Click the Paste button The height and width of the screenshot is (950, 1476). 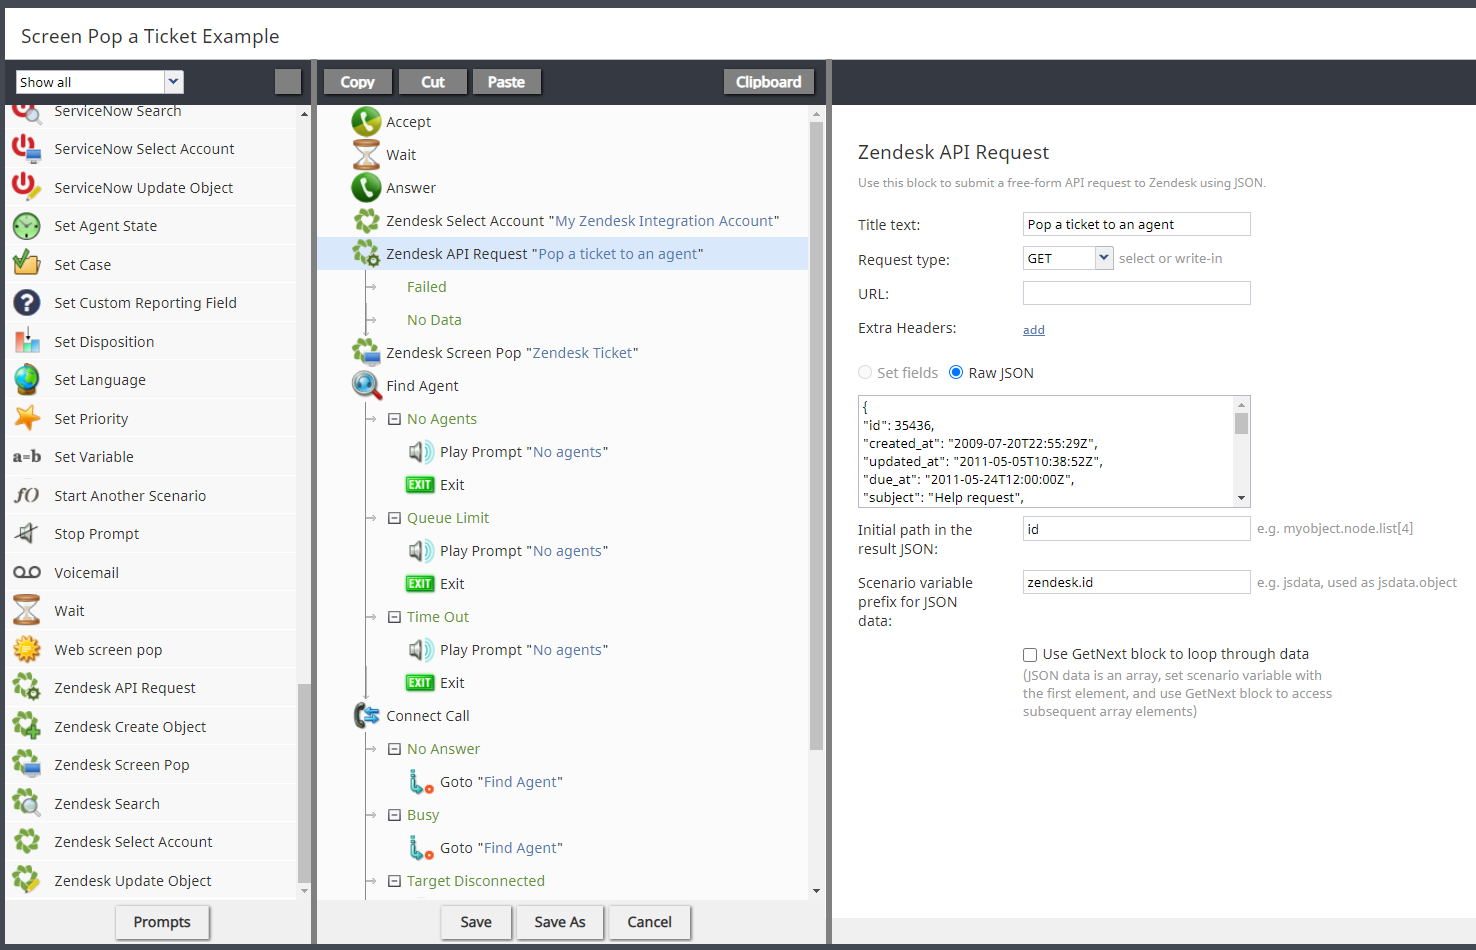pos(507,82)
